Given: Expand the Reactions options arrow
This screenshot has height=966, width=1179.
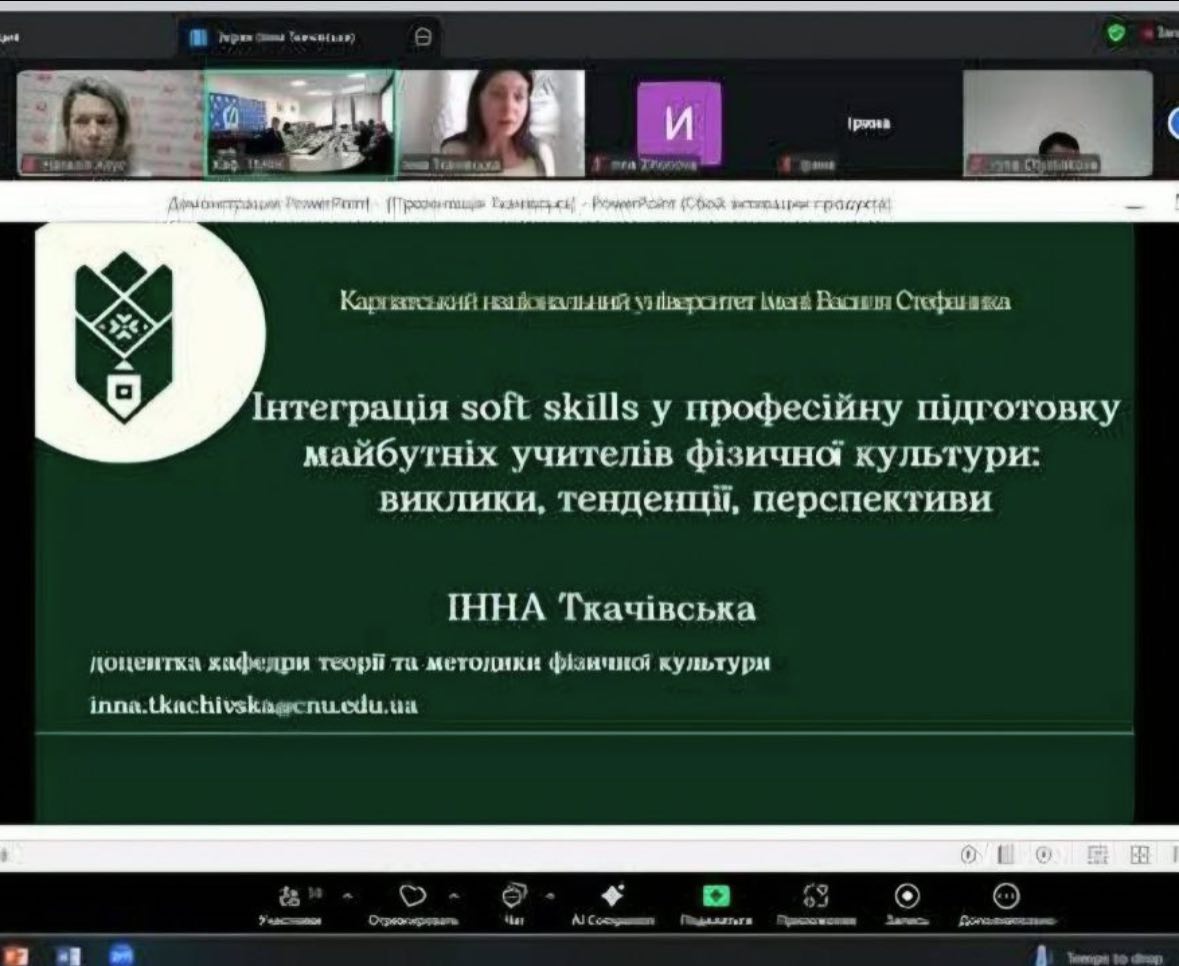Looking at the screenshot, I should click(454, 895).
